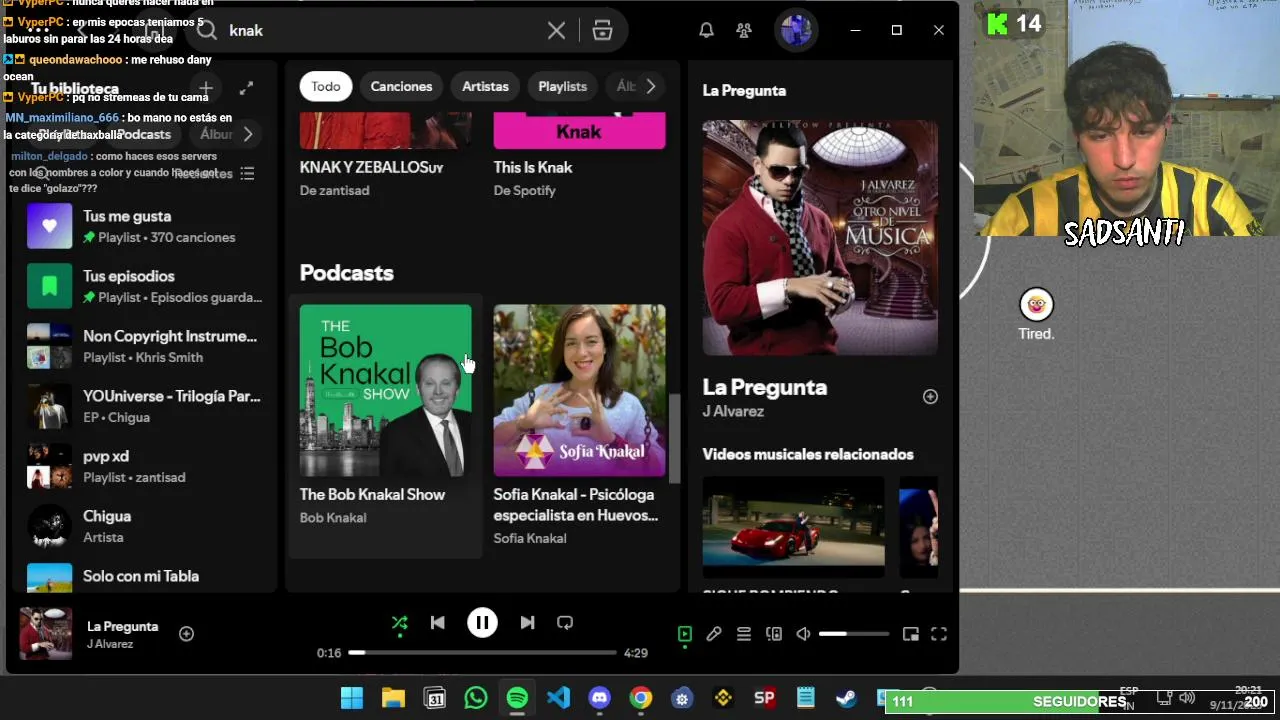Image resolution: width=1280 pixels, height=720 pixels.
Task: Filter library by Podcasts chip
Action: point(144,134)
